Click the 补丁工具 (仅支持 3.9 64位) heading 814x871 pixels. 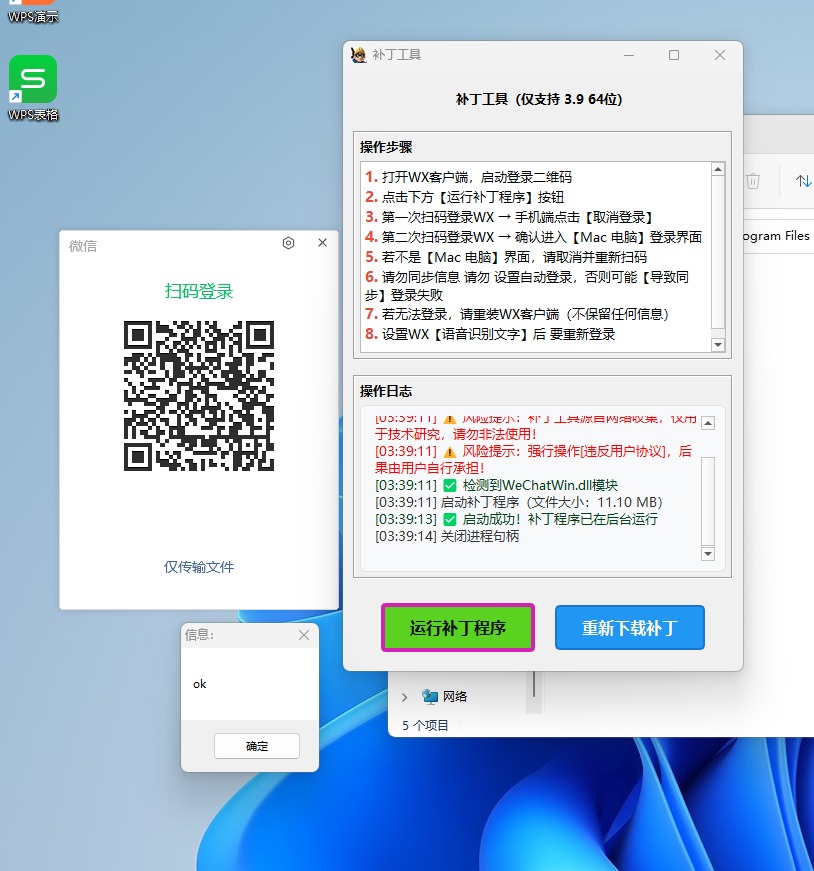539,99
